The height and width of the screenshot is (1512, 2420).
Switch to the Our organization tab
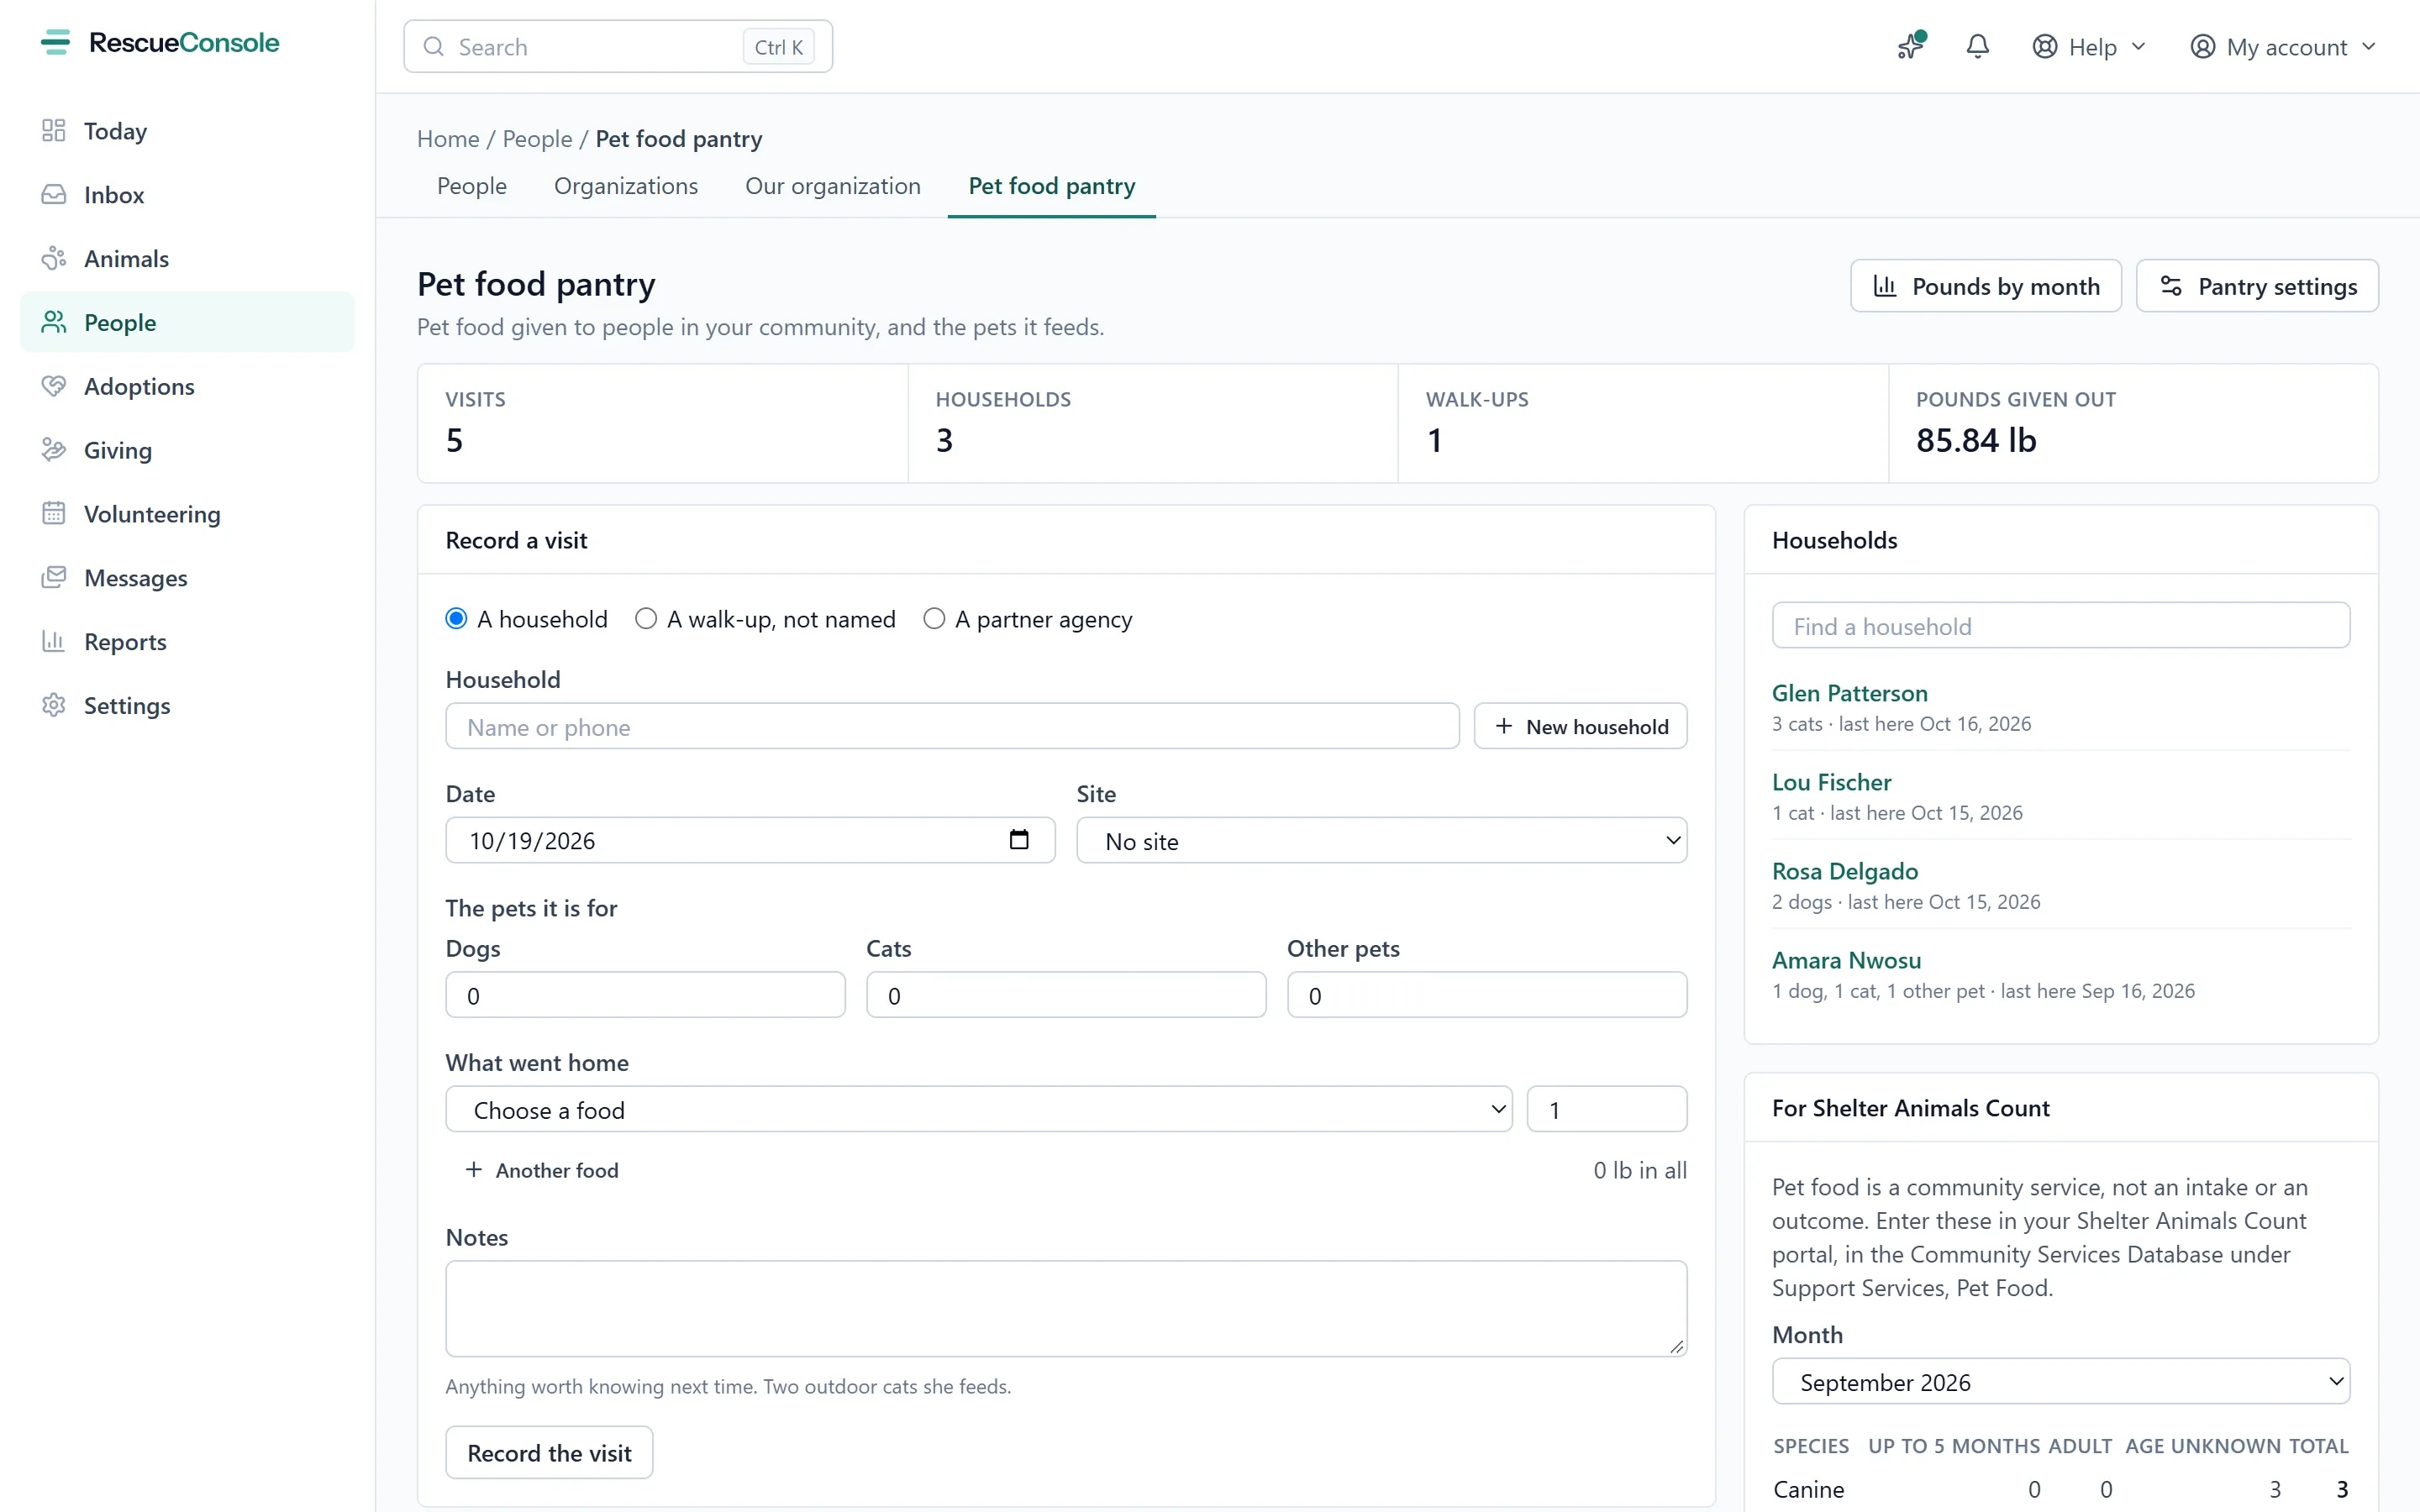tap(833, 186)
